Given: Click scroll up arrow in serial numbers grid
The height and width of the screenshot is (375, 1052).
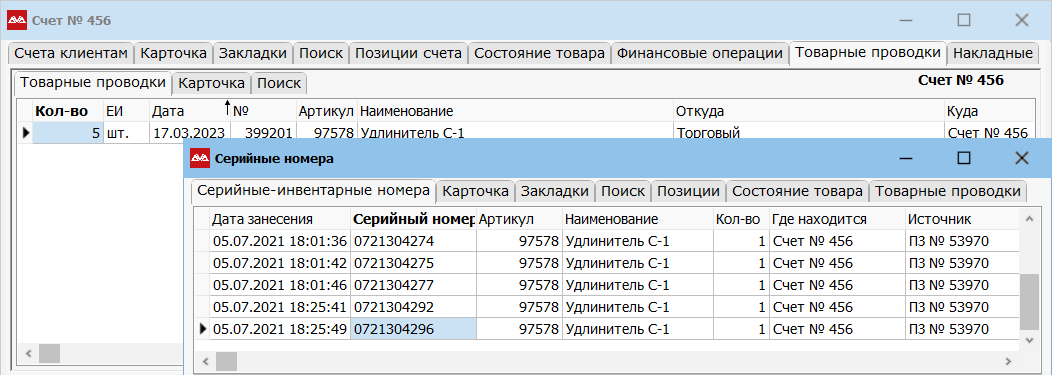Looking at the screenshot, I should 1027,218.
